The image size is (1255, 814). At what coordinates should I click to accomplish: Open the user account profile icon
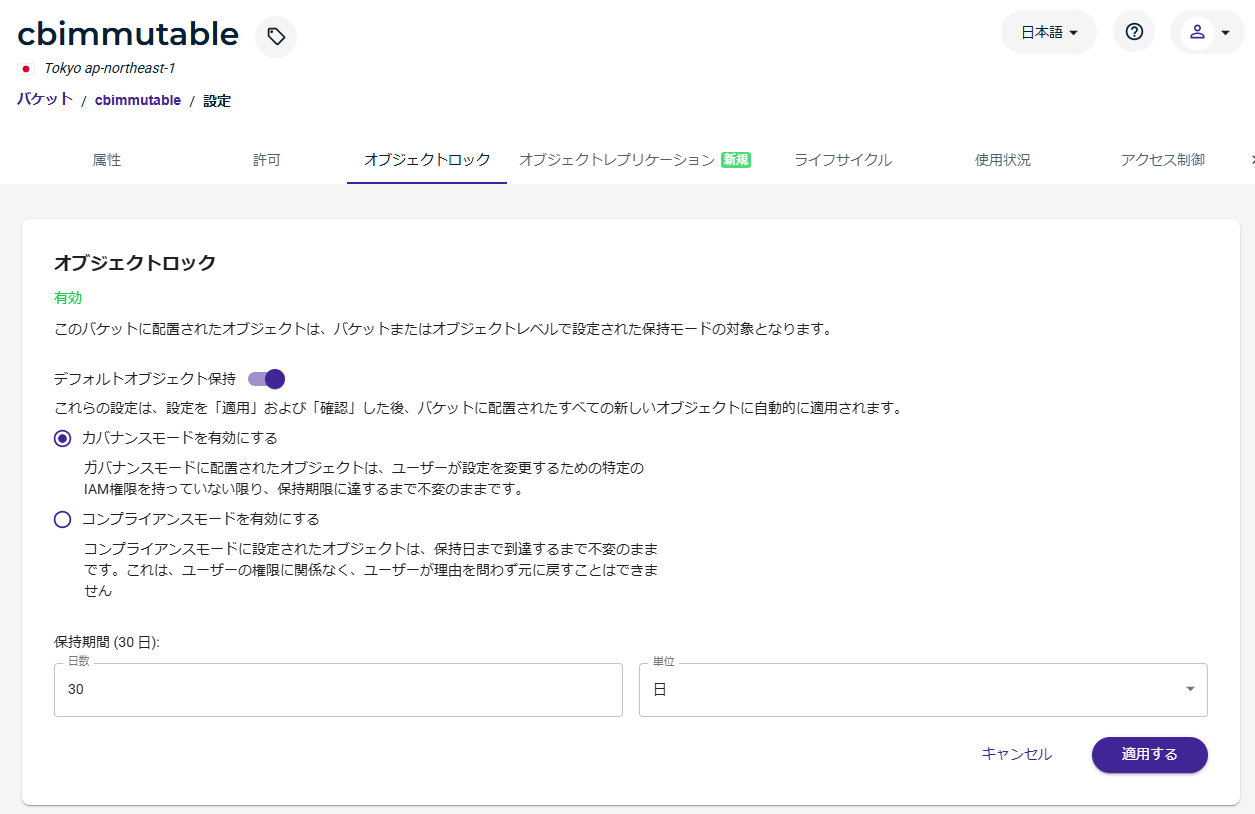1197,32
